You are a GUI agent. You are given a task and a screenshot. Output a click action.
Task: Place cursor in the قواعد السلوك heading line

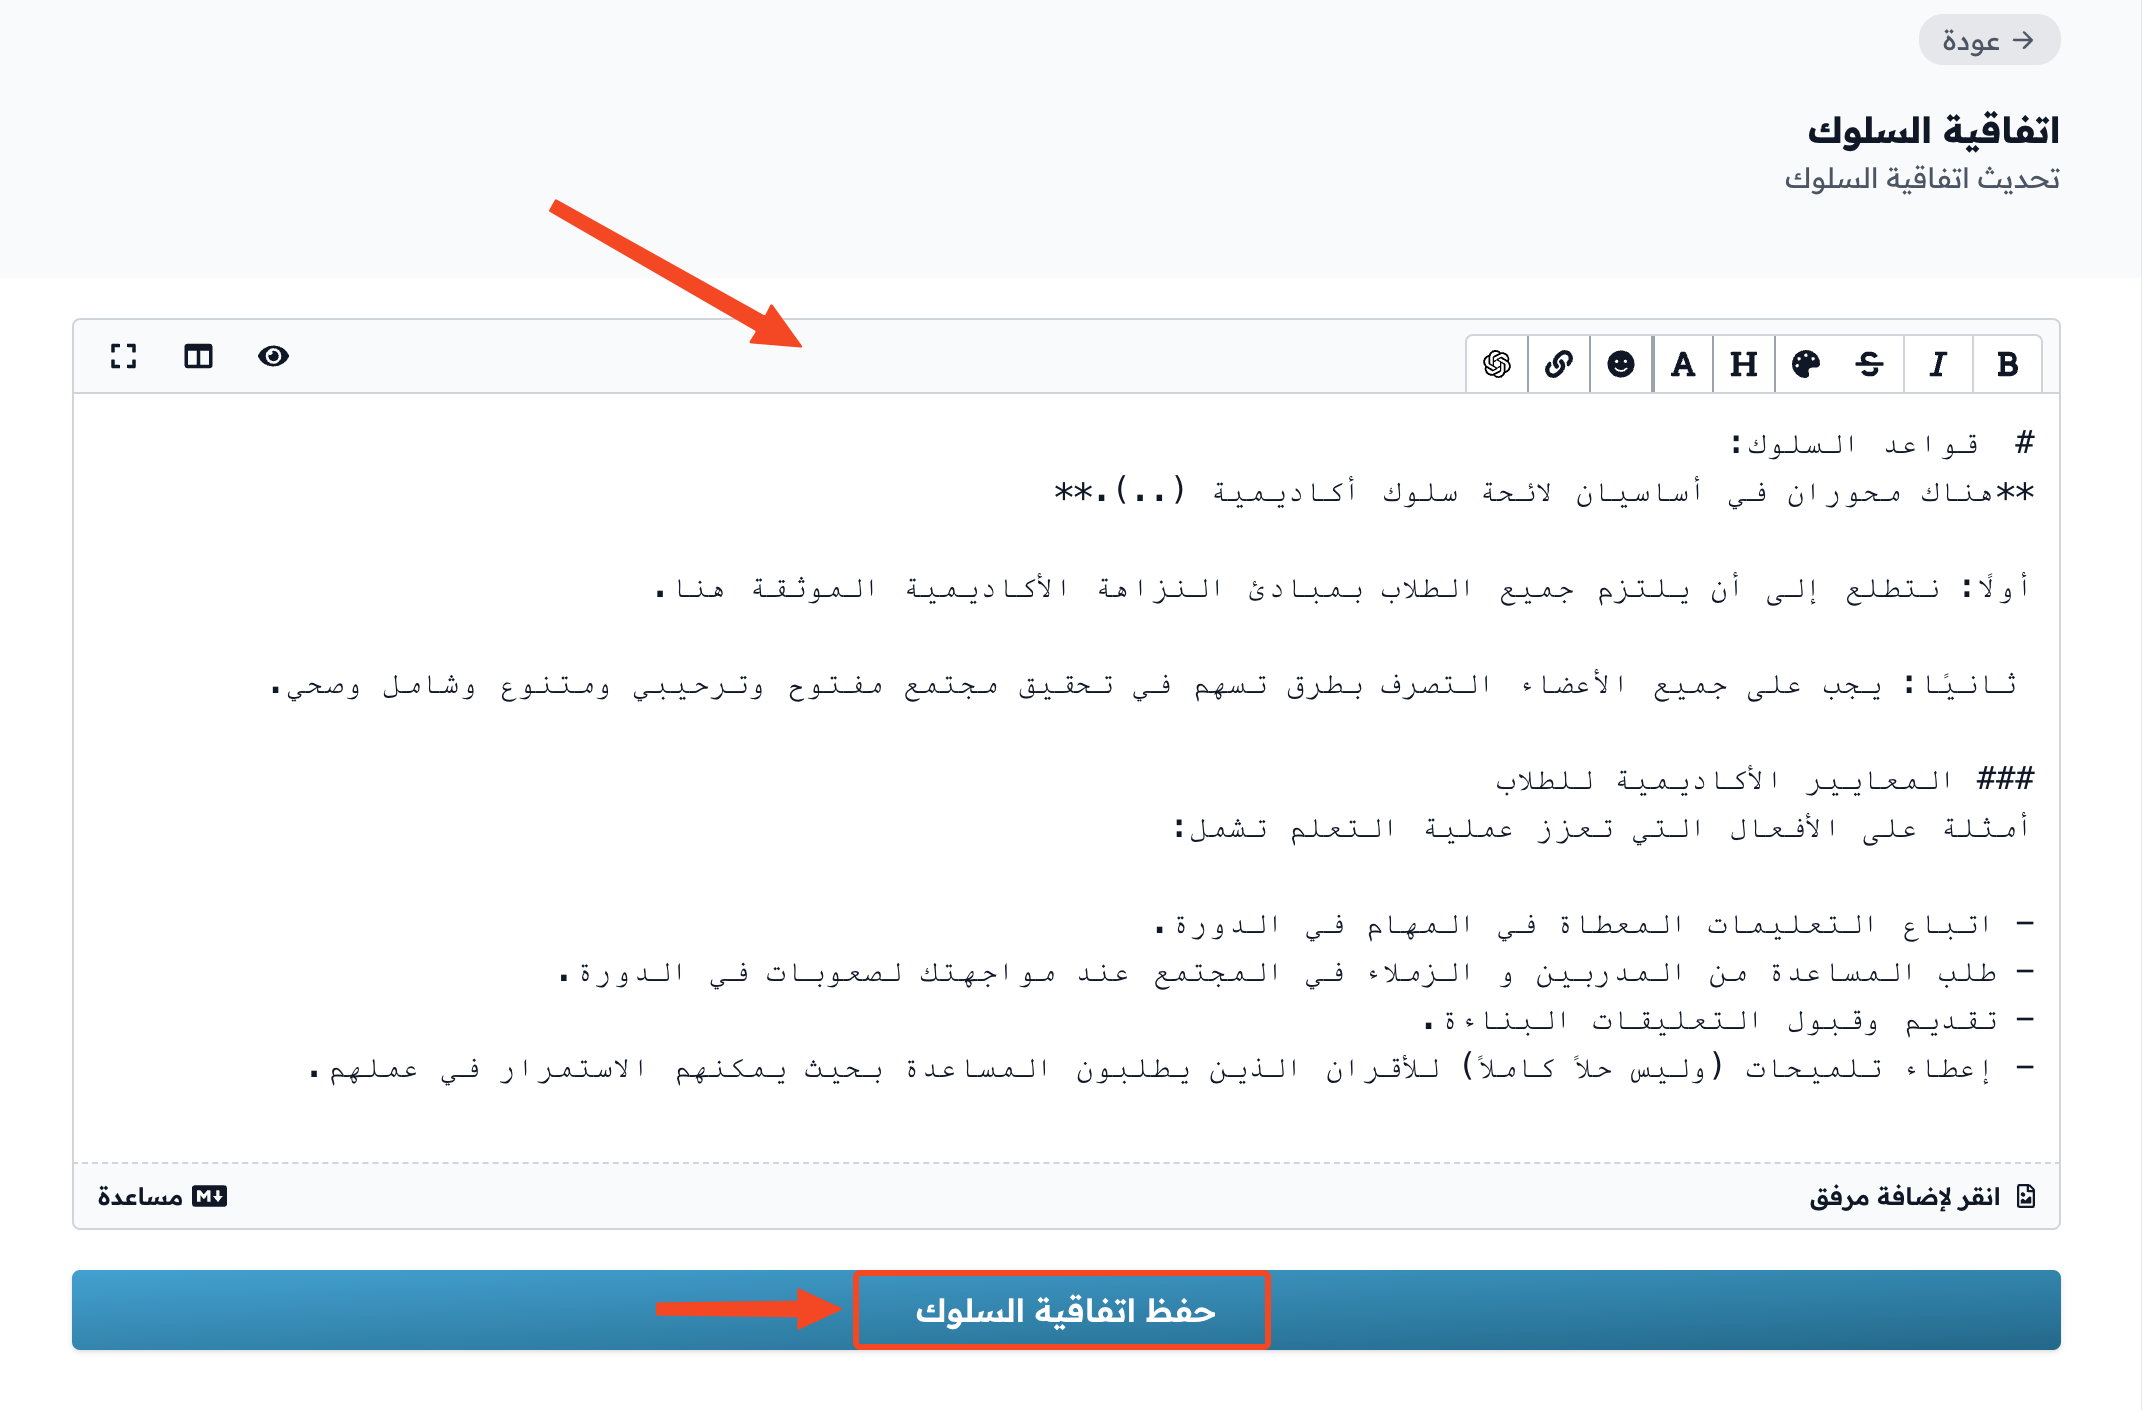1882,443
